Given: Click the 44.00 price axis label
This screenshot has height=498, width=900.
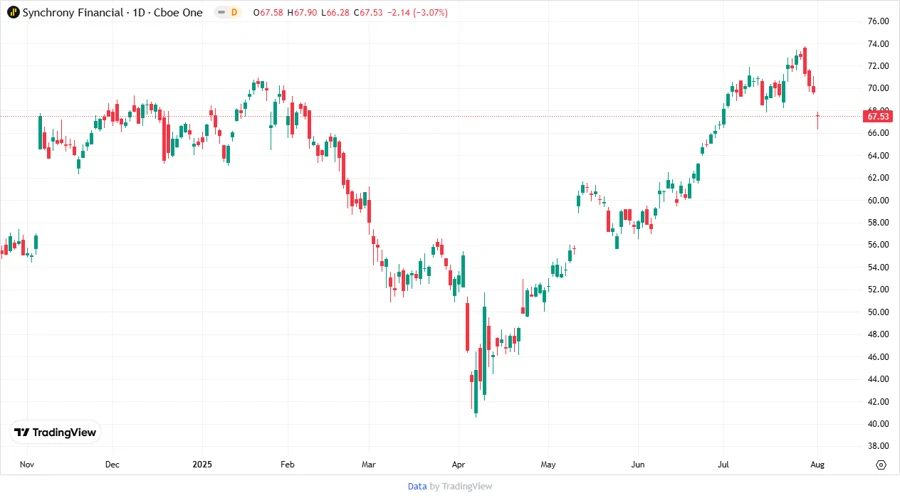Looking at the screenshot, I should [878, 379].
